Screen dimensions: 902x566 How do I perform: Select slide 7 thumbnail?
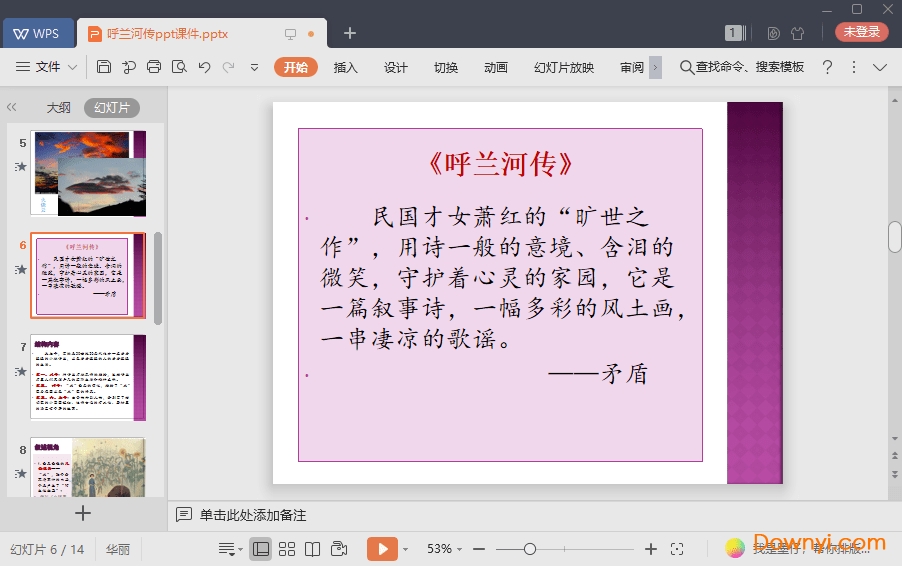[88, 377]
